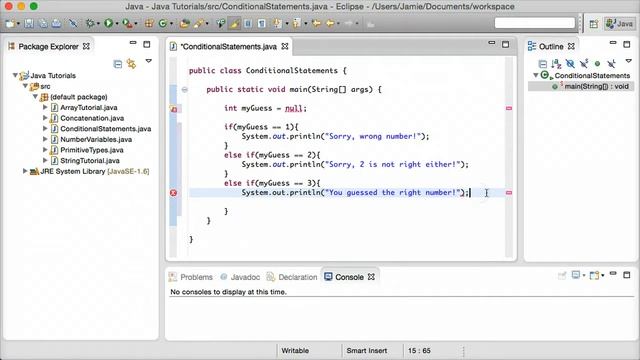Select Concatenation.java in Package Explorer
640x360 pixels.
tap(92, 118)
